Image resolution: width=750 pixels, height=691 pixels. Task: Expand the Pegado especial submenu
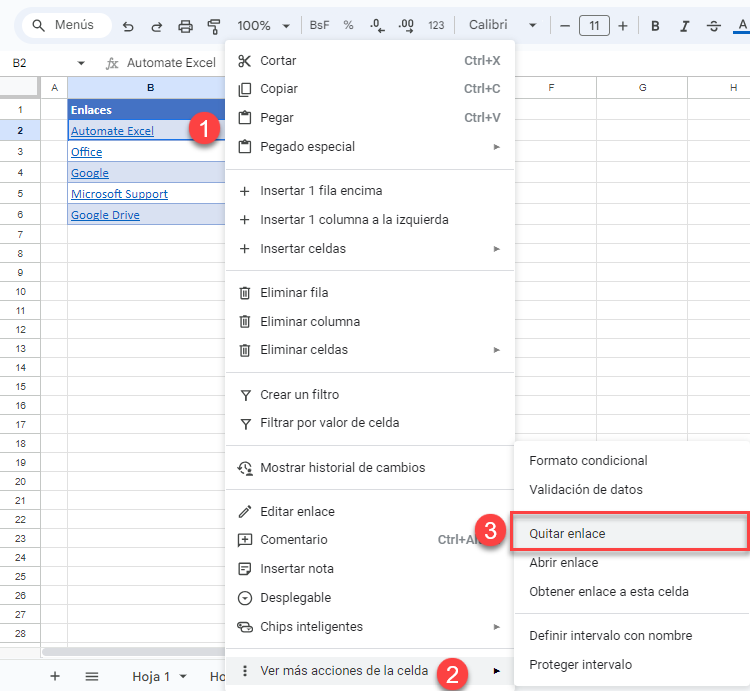[x=370, y=146]
